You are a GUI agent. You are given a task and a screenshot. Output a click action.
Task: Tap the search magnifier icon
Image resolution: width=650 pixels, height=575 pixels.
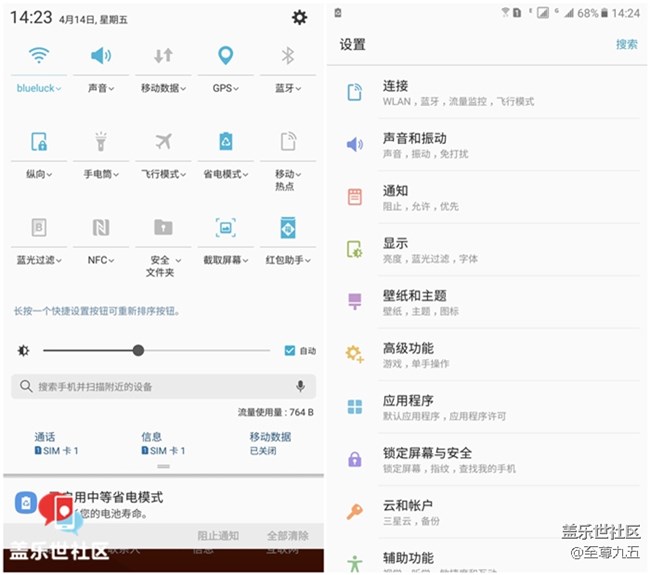pyautogui.click(x=26, y=386)
